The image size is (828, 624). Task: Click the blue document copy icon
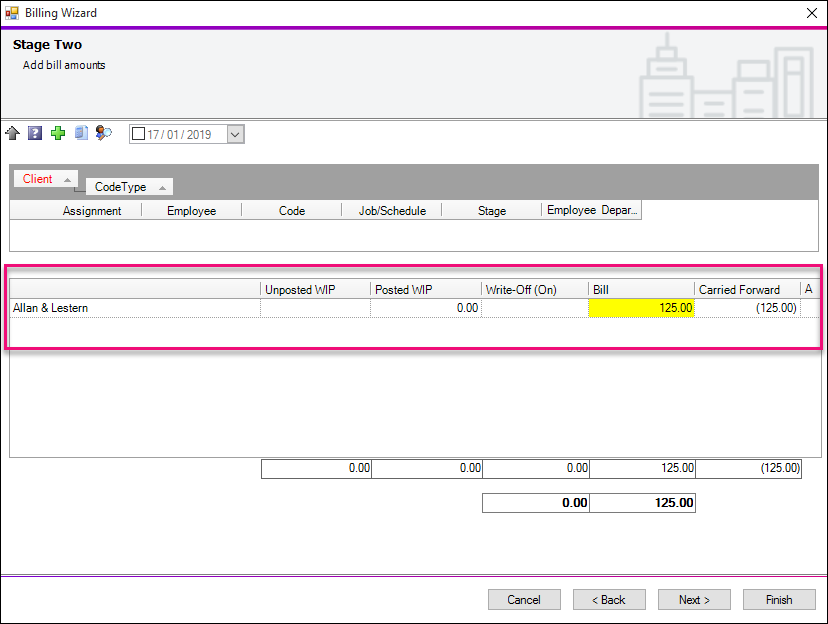click(x=81, y=134)
